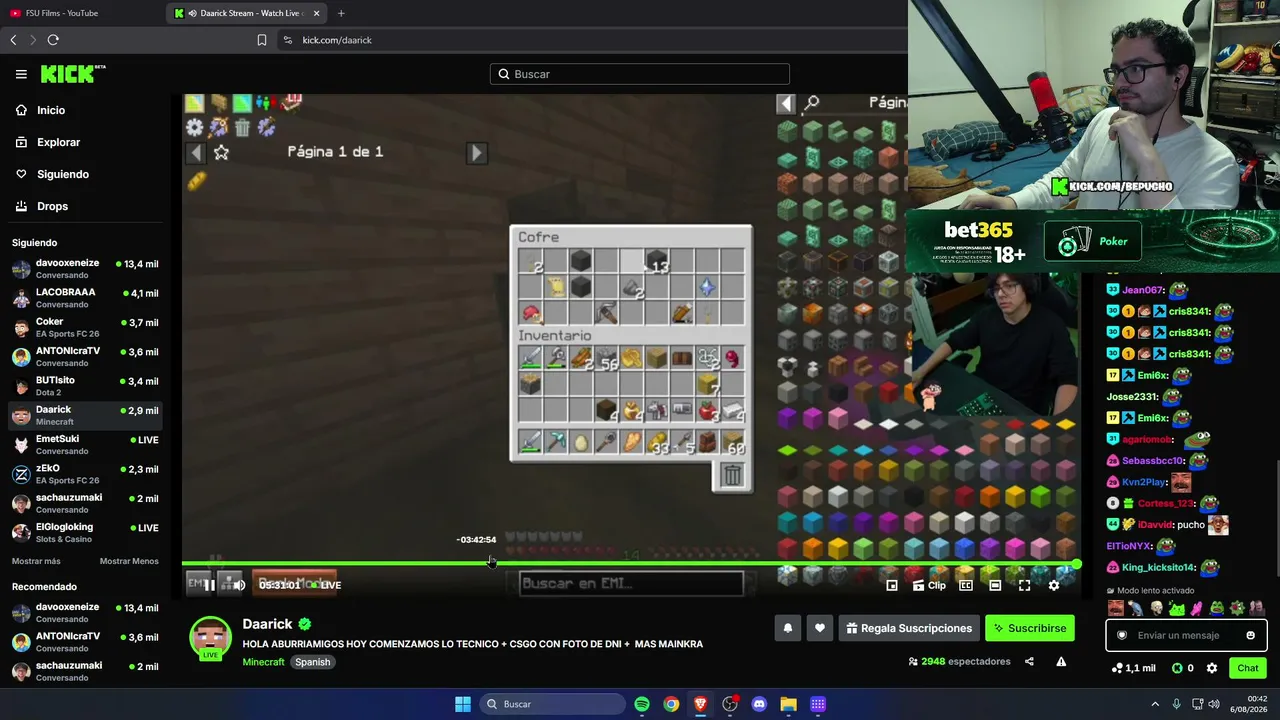This screenshot has width=1280, height=720.
Task: Show hidden system tray icons
Action: (1155, 704)
